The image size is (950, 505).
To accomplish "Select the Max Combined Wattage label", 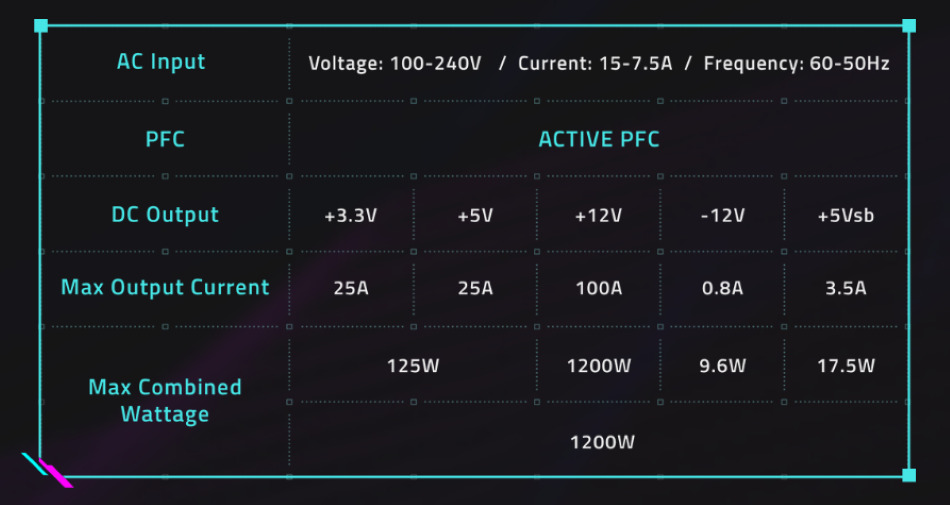I will tap(165, 400).
